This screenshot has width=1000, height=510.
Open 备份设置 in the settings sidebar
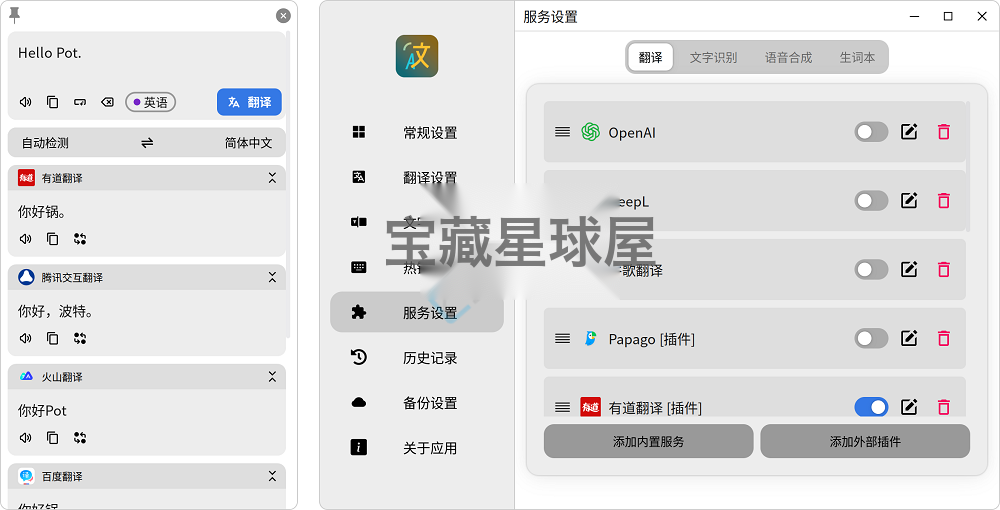pos(417,403)
